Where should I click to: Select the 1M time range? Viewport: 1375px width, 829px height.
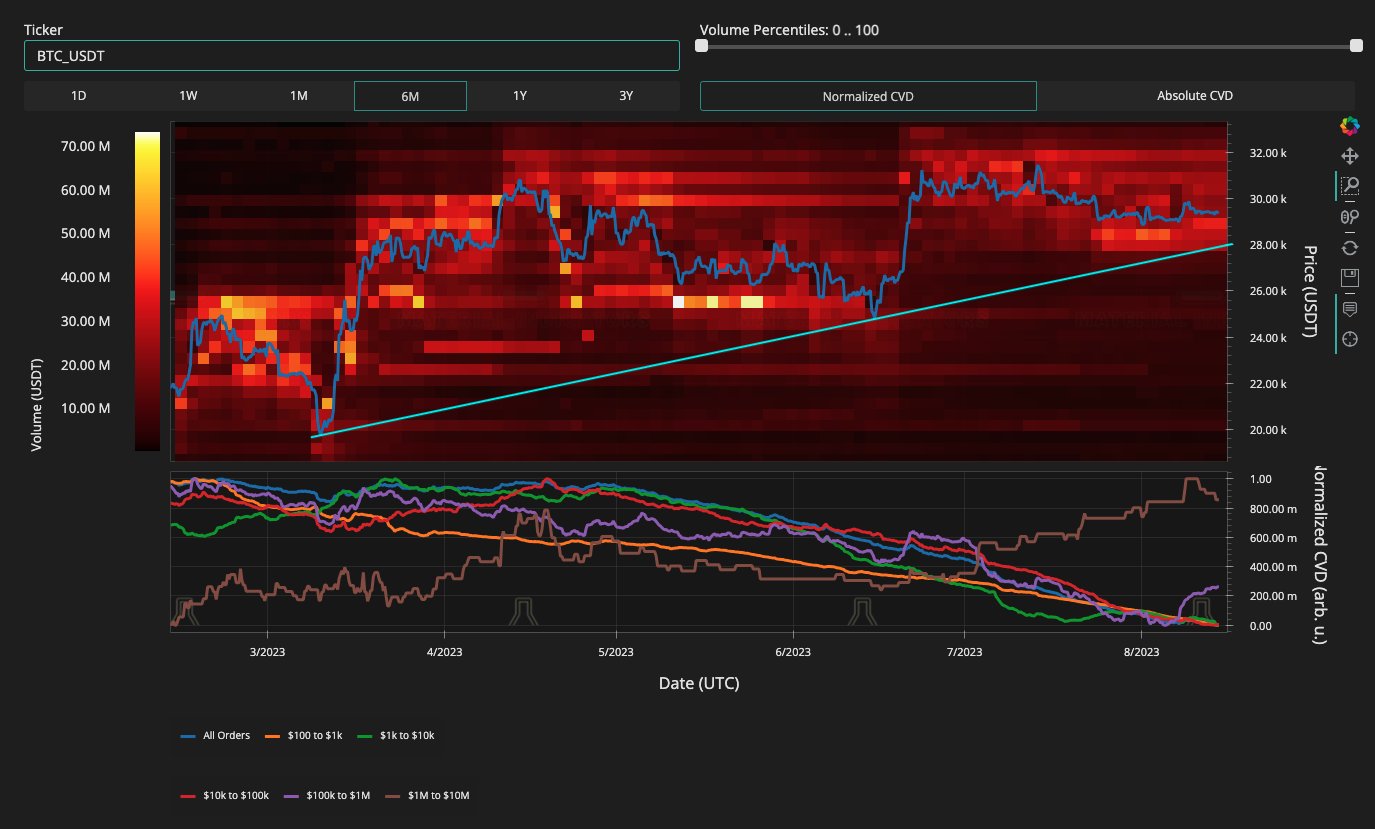tap(297, 95)
